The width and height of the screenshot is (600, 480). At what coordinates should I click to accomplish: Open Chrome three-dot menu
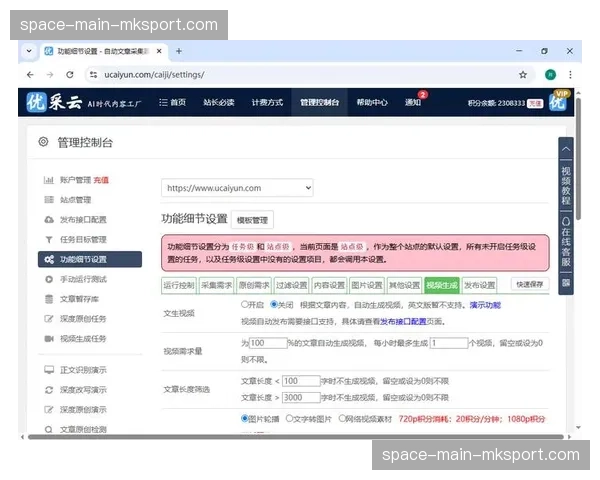[x=570, y=75]
